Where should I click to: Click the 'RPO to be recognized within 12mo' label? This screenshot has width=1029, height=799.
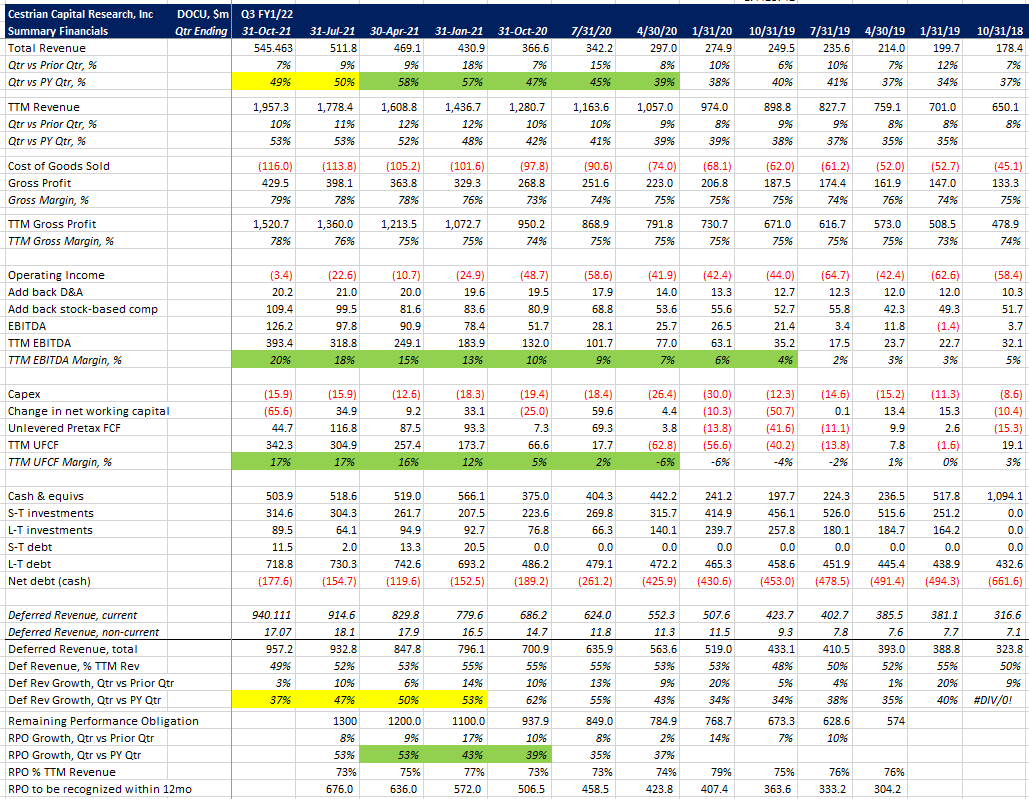pyautogui.click(x=100, y=790)
